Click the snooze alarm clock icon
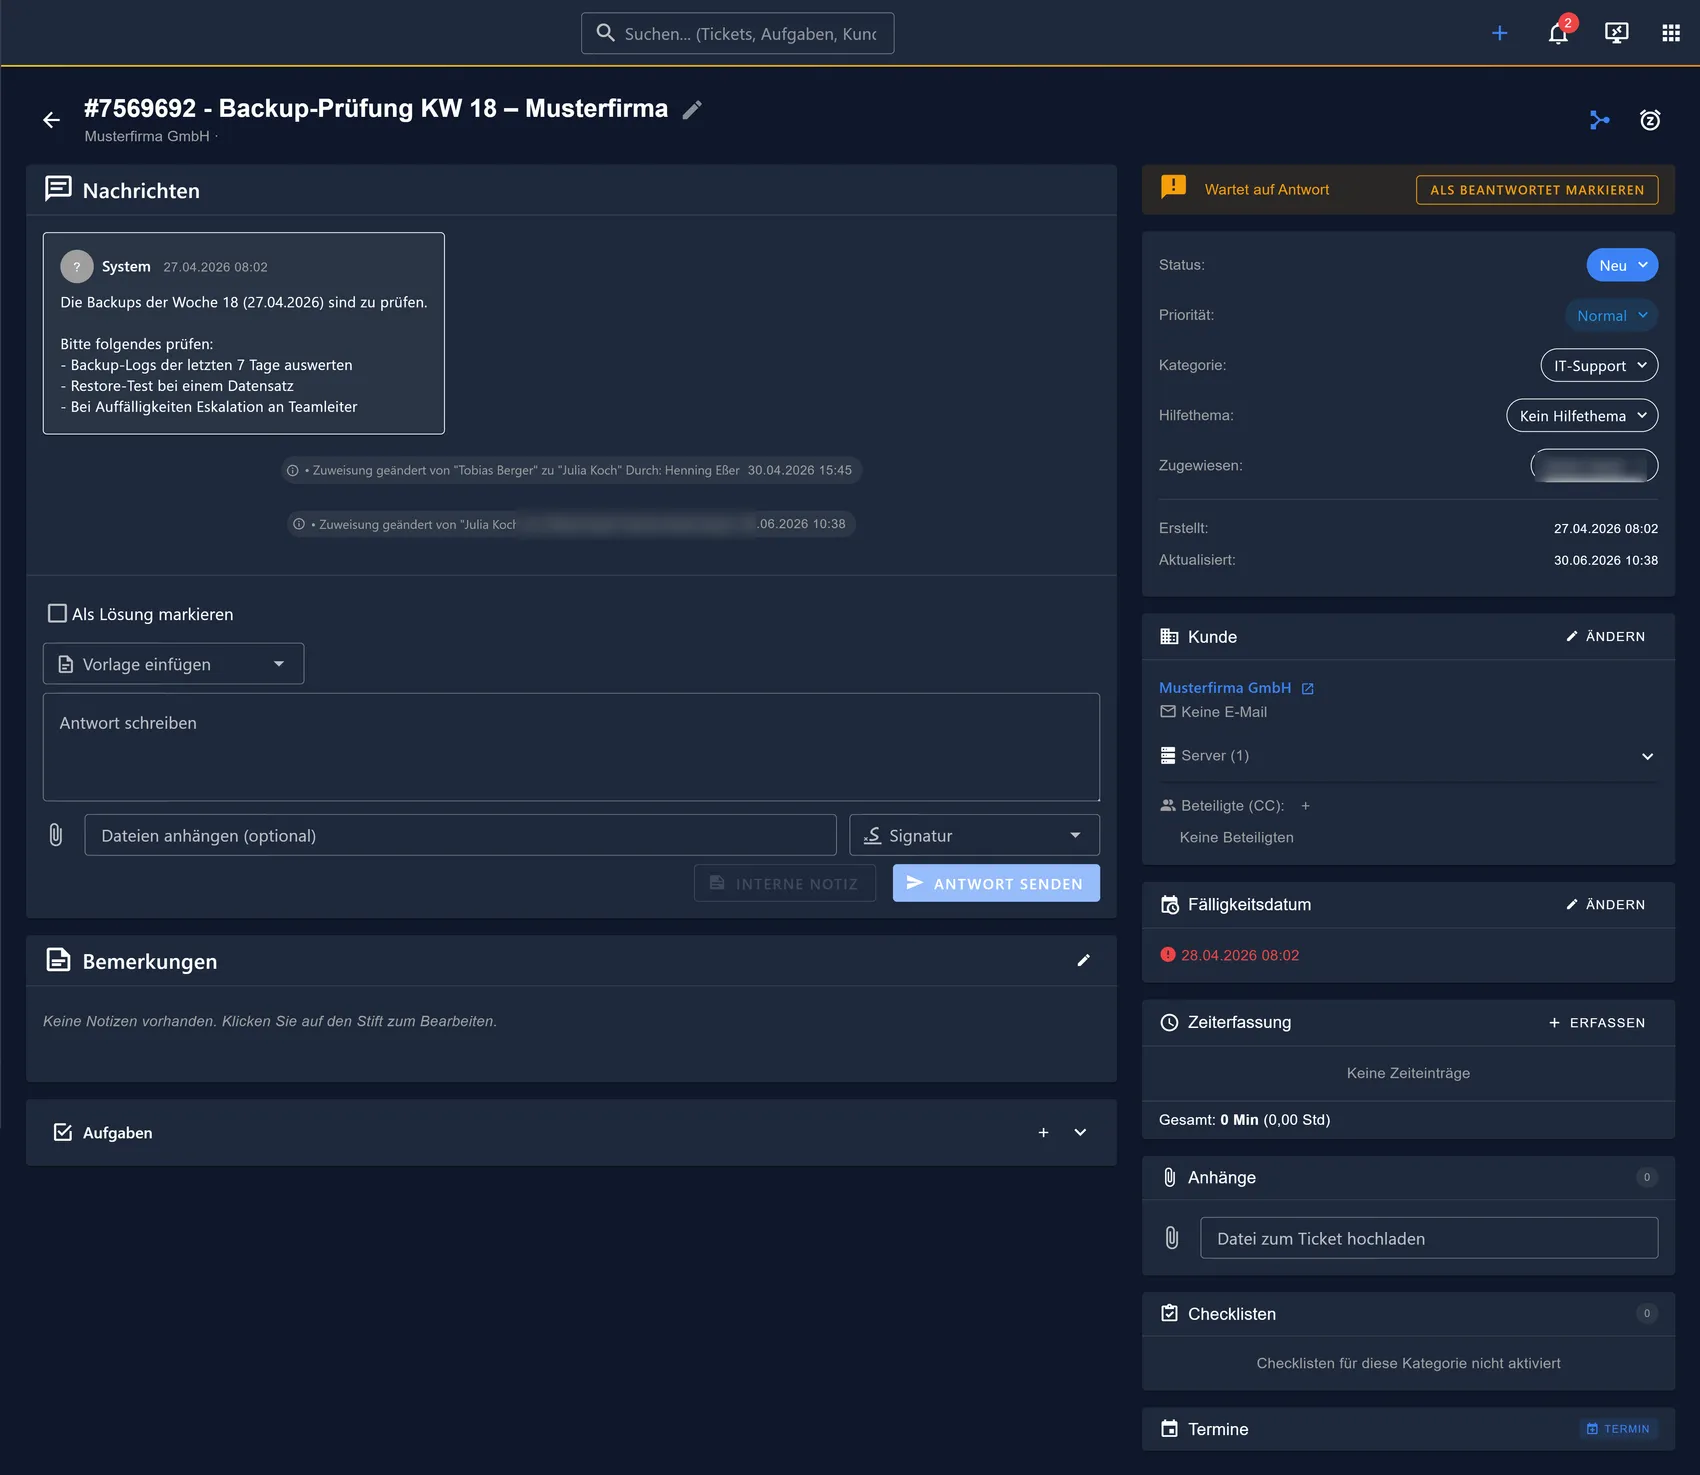 [1650, 120]
